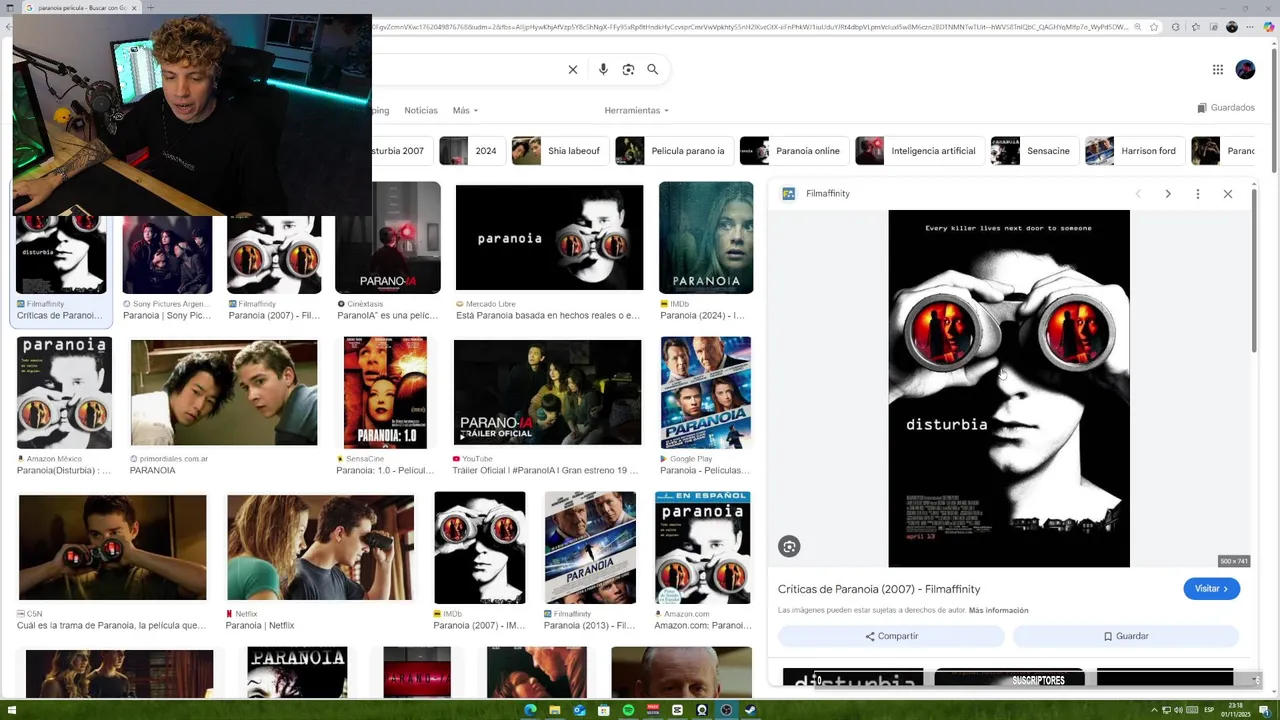1280x720 pixels.
Task: Open the Cinéxtasis ParanoIA thumbnail
Action: point(388,238)
